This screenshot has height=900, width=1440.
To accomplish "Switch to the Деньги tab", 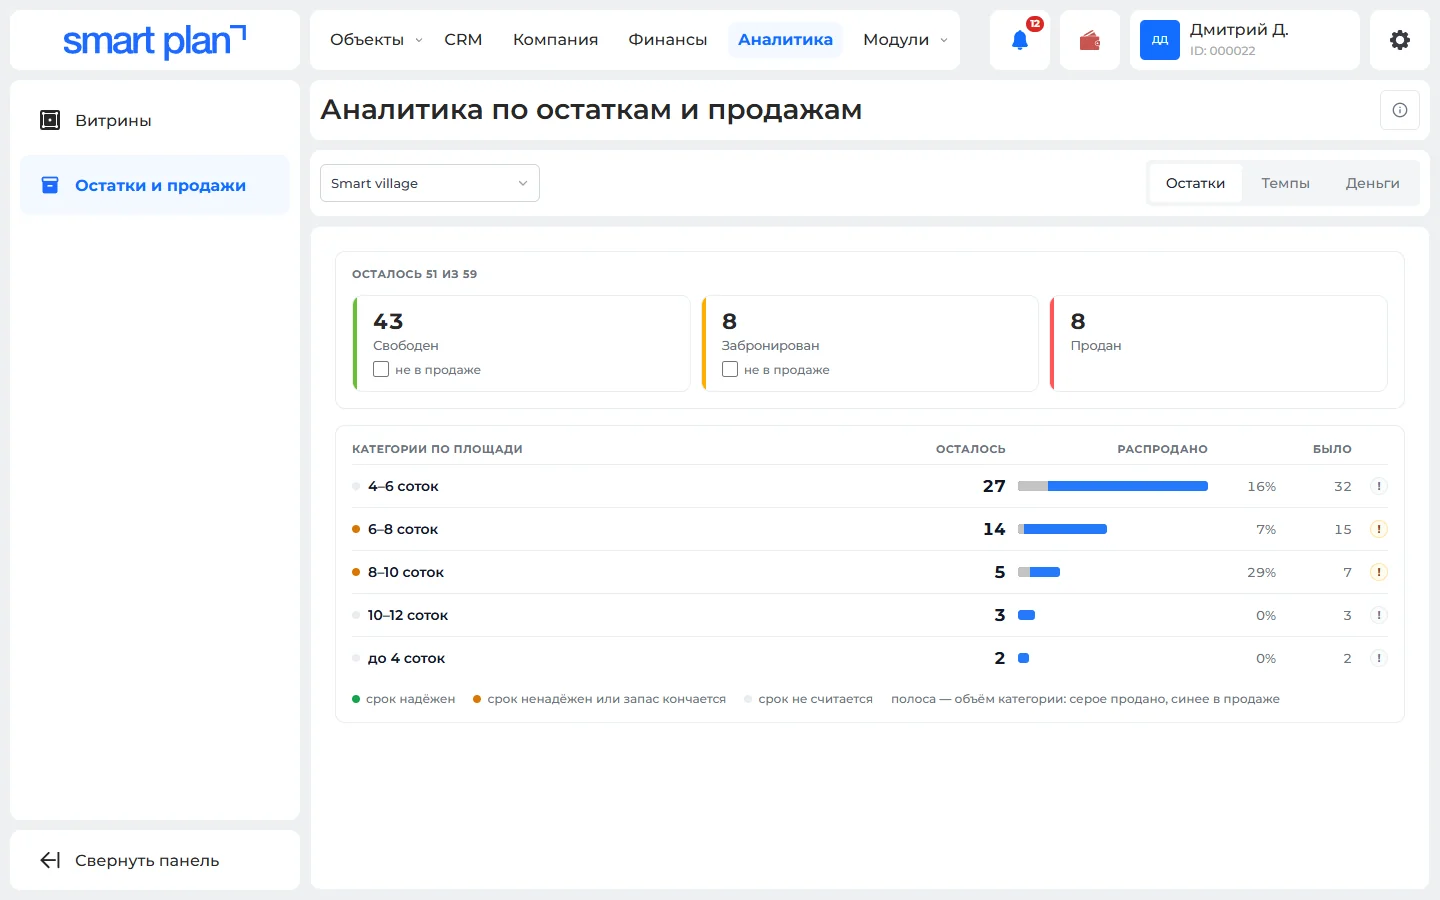I will [1372, 183].
